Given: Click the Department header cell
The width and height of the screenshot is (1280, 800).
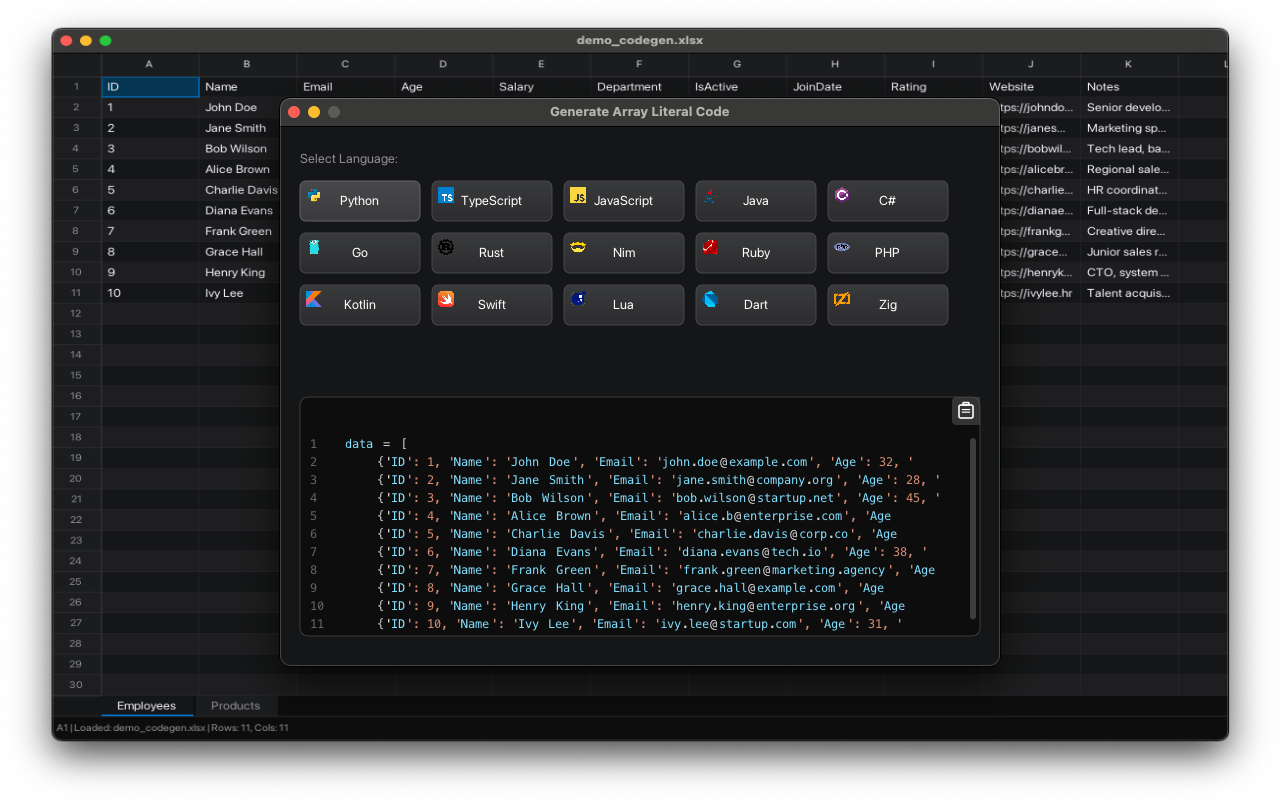Looking at the screenshot, I should click(640, 87).
